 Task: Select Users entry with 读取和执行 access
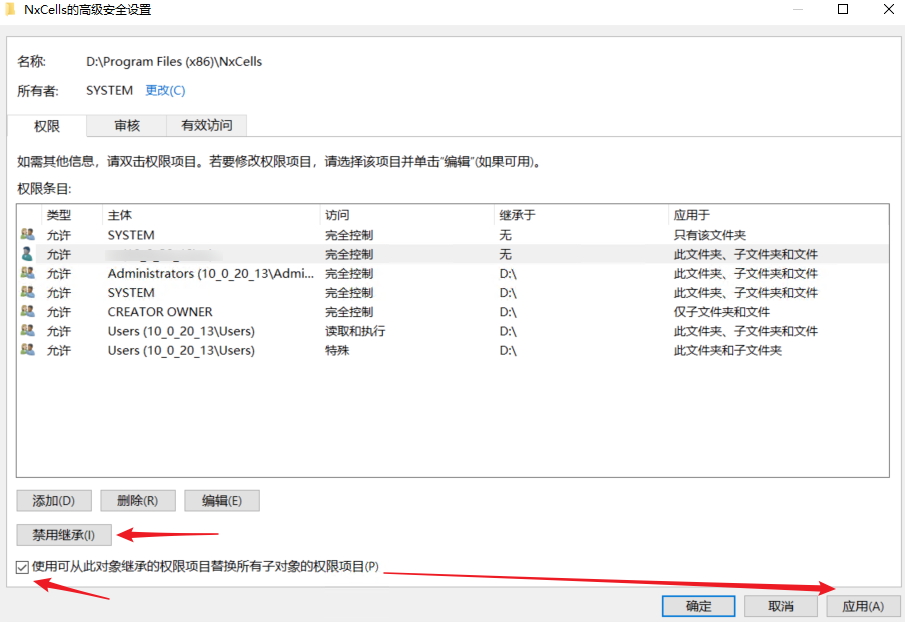pyautogui.click(x=452, y=331)
